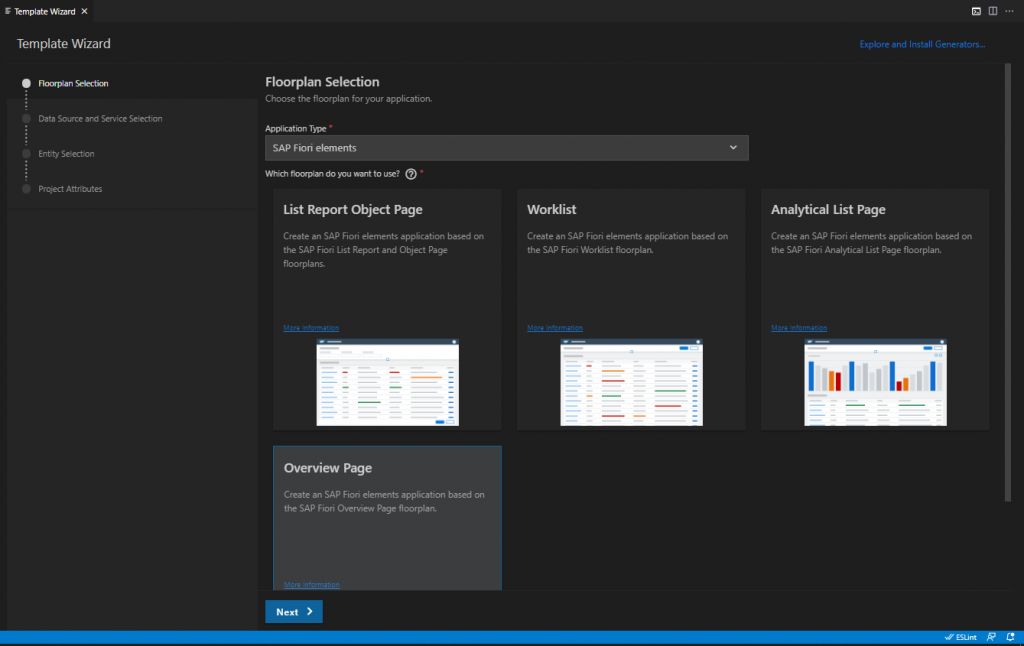Click the Floorplan Selection section heading
The height and width of the screenshot is (646, 1024).
coord(322,82)
